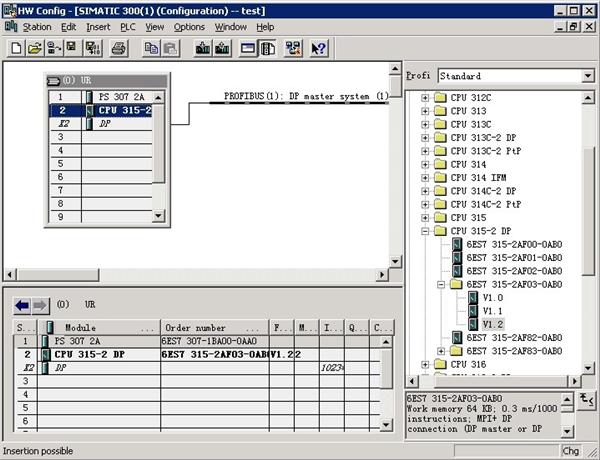The height and width of the screenshot is (460, 600).
Task: Click the Chg indicator in status bar
Action: [571, 451]
